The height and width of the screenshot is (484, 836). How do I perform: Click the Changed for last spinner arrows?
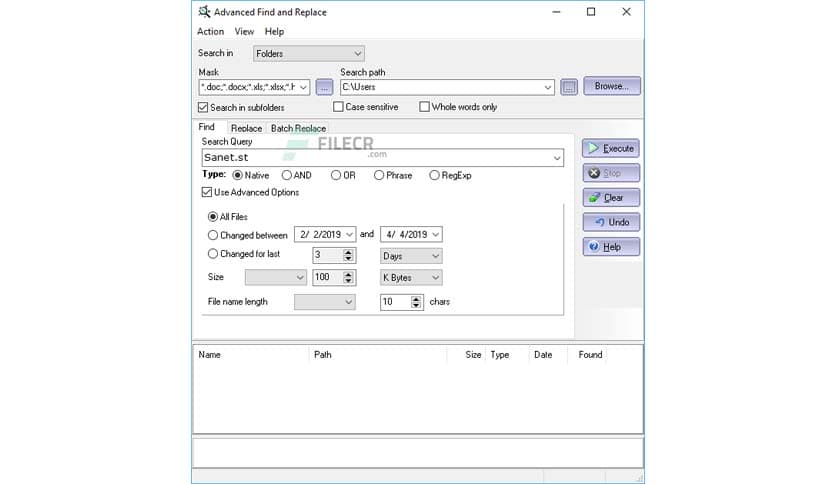point(348,255)
